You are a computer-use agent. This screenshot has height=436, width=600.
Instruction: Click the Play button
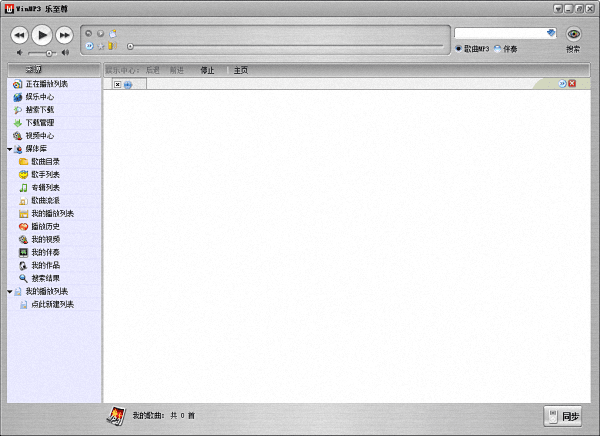[42, 34]
